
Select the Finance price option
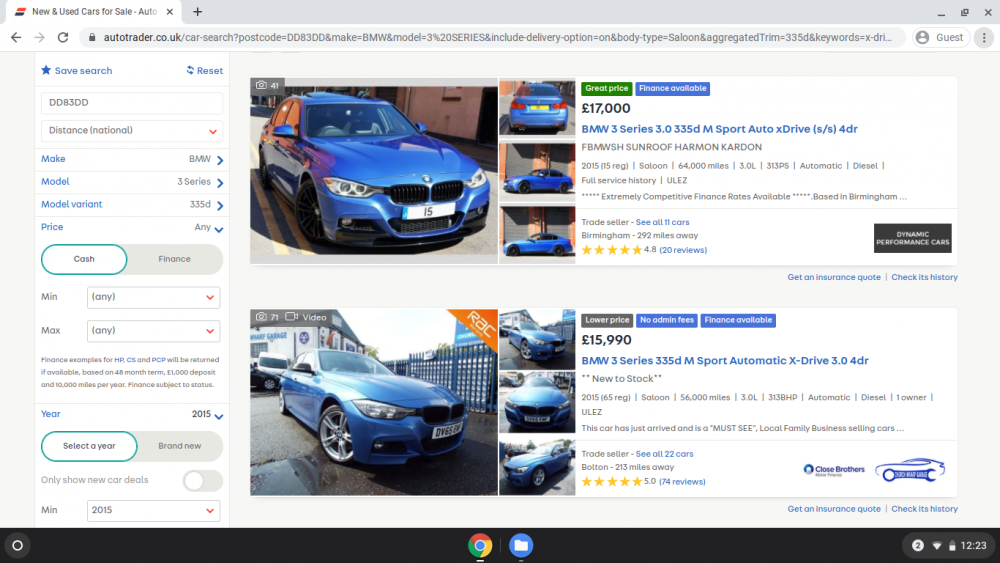(175, 259)
